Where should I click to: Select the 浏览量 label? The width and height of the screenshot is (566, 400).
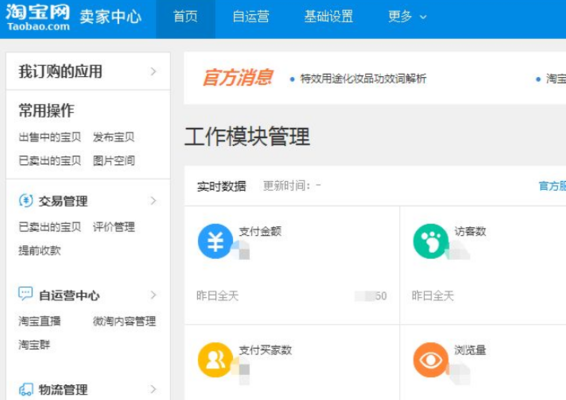pos(470,350)
